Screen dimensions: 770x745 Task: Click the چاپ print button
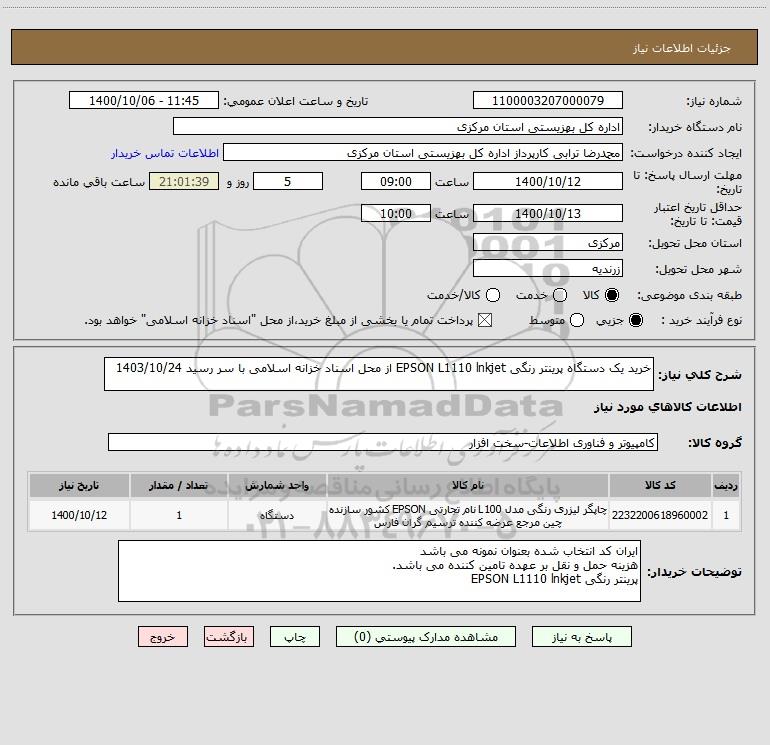pos(295,636)
